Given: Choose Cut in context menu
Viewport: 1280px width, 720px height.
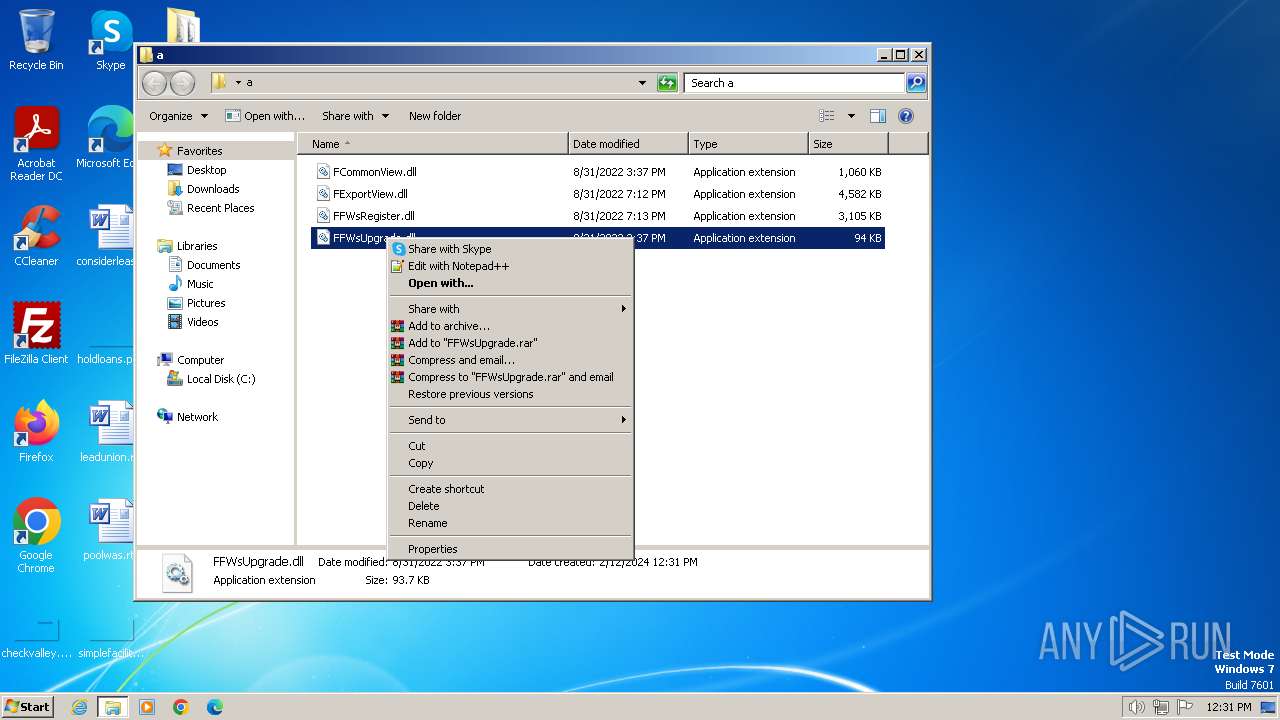Looking at the screenshot, I should tap(511, 446).
